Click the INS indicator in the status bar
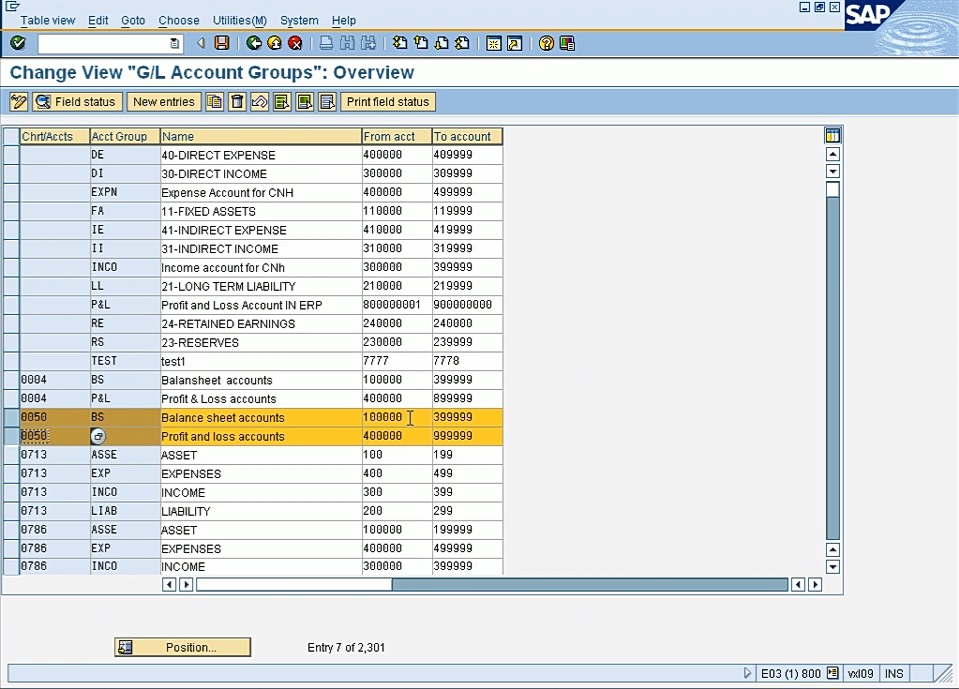Image resolution: width=959 pixels, height=689 pixels. 894,673
